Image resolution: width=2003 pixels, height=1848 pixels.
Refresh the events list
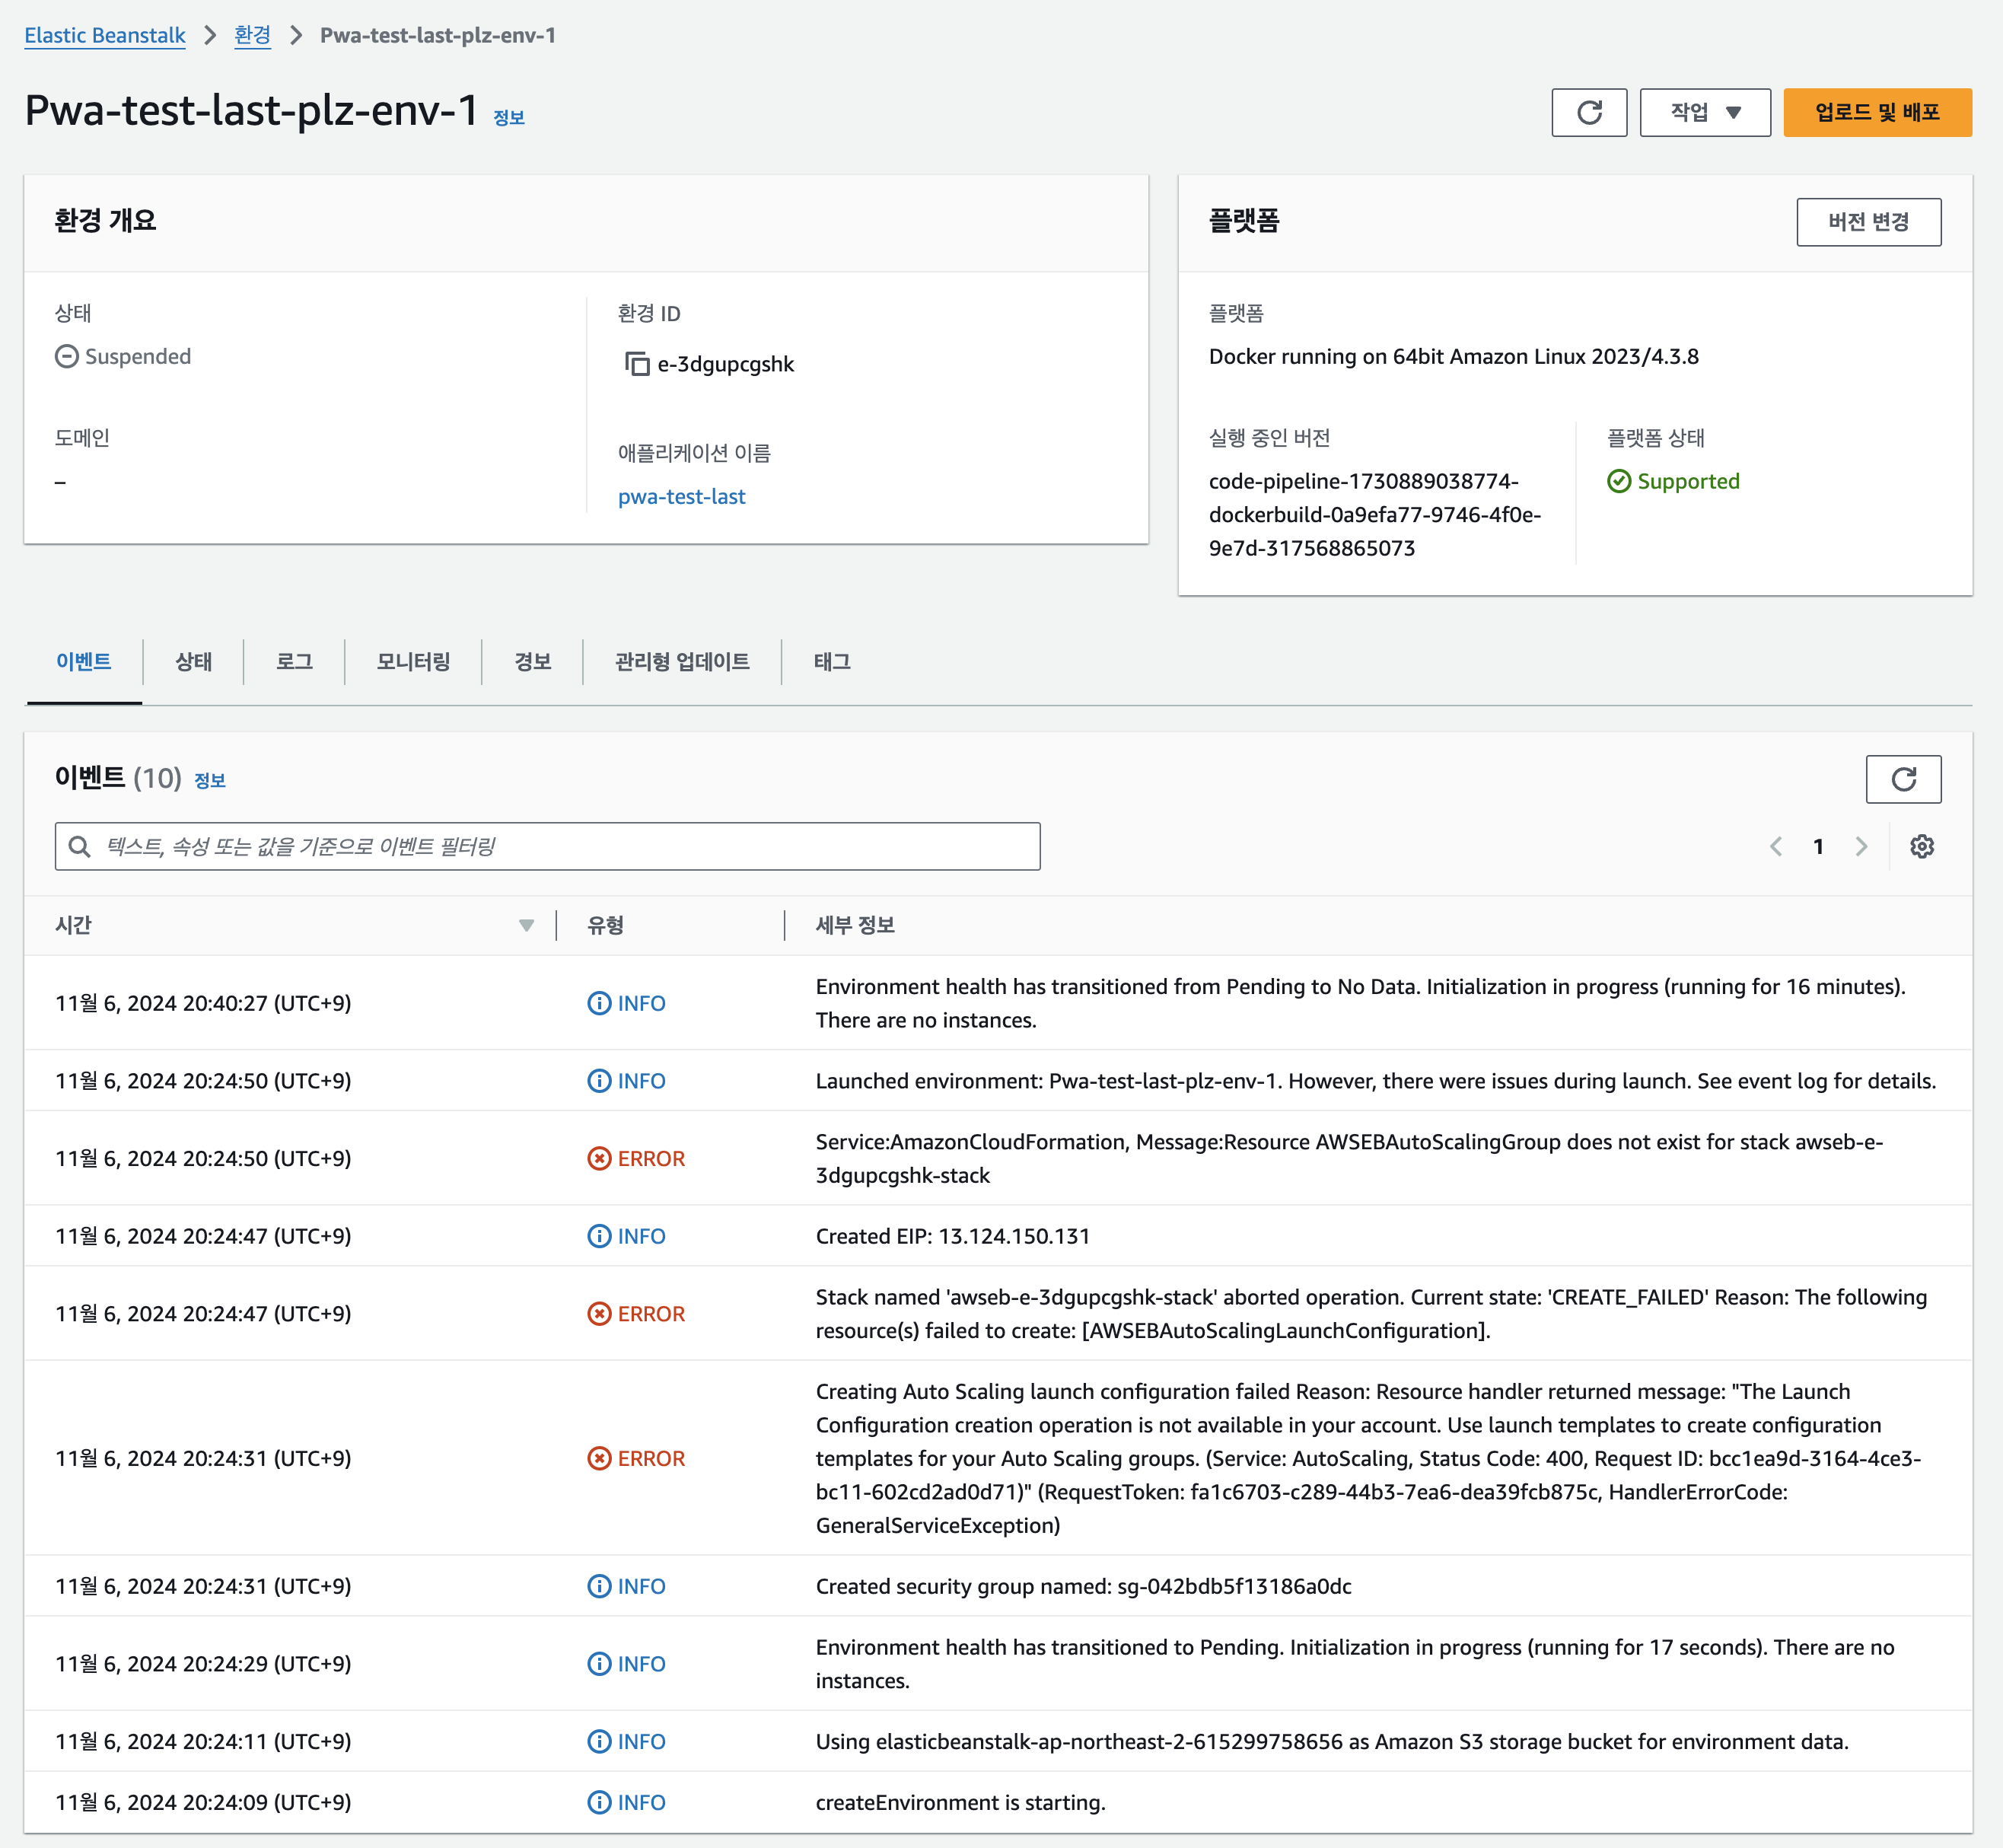(x=1903, y=779)
